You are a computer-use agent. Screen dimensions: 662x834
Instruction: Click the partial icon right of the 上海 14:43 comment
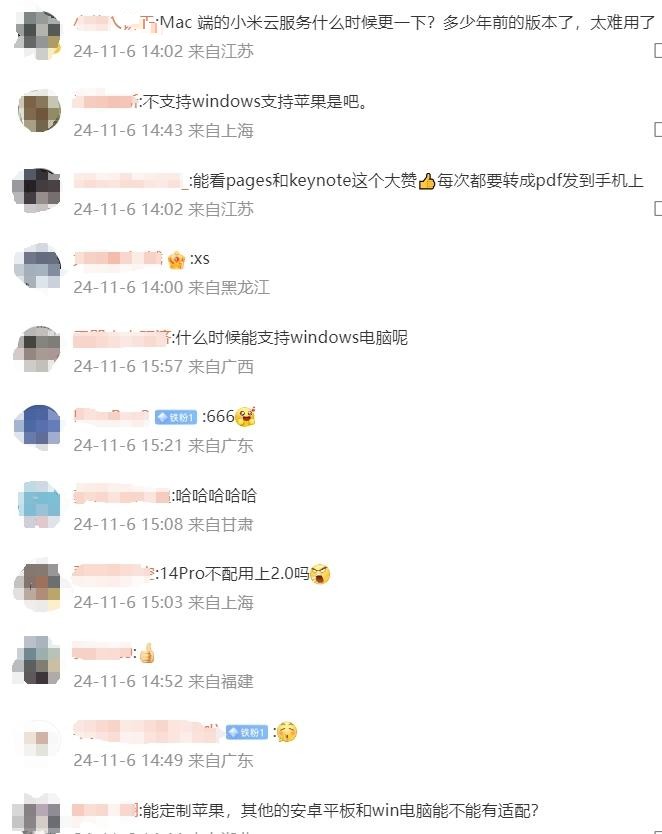tap(658, 129)
